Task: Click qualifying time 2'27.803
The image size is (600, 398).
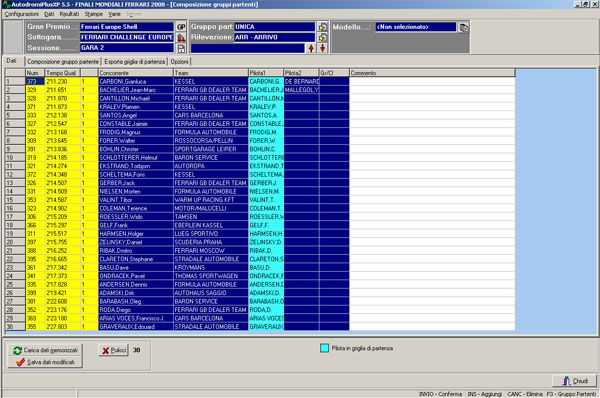Action: click(62, 326)
